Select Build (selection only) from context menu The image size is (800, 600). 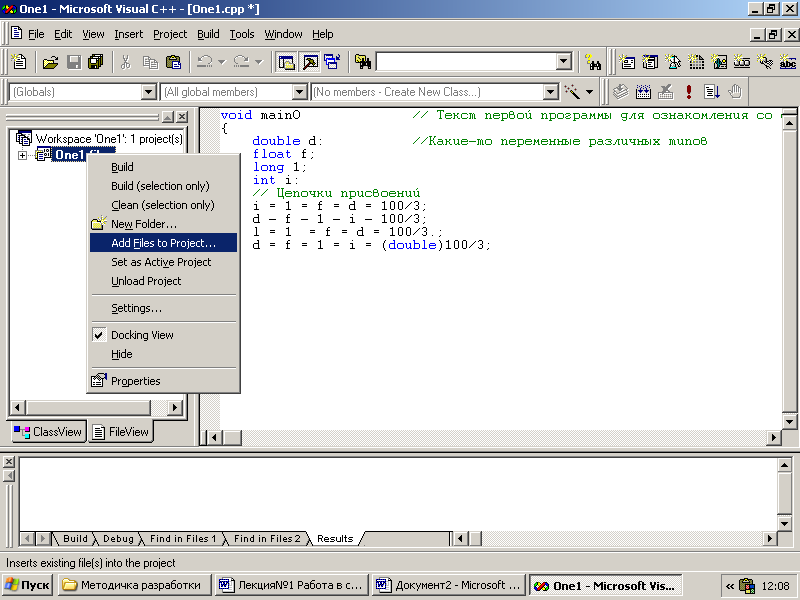tap(163, 186)
